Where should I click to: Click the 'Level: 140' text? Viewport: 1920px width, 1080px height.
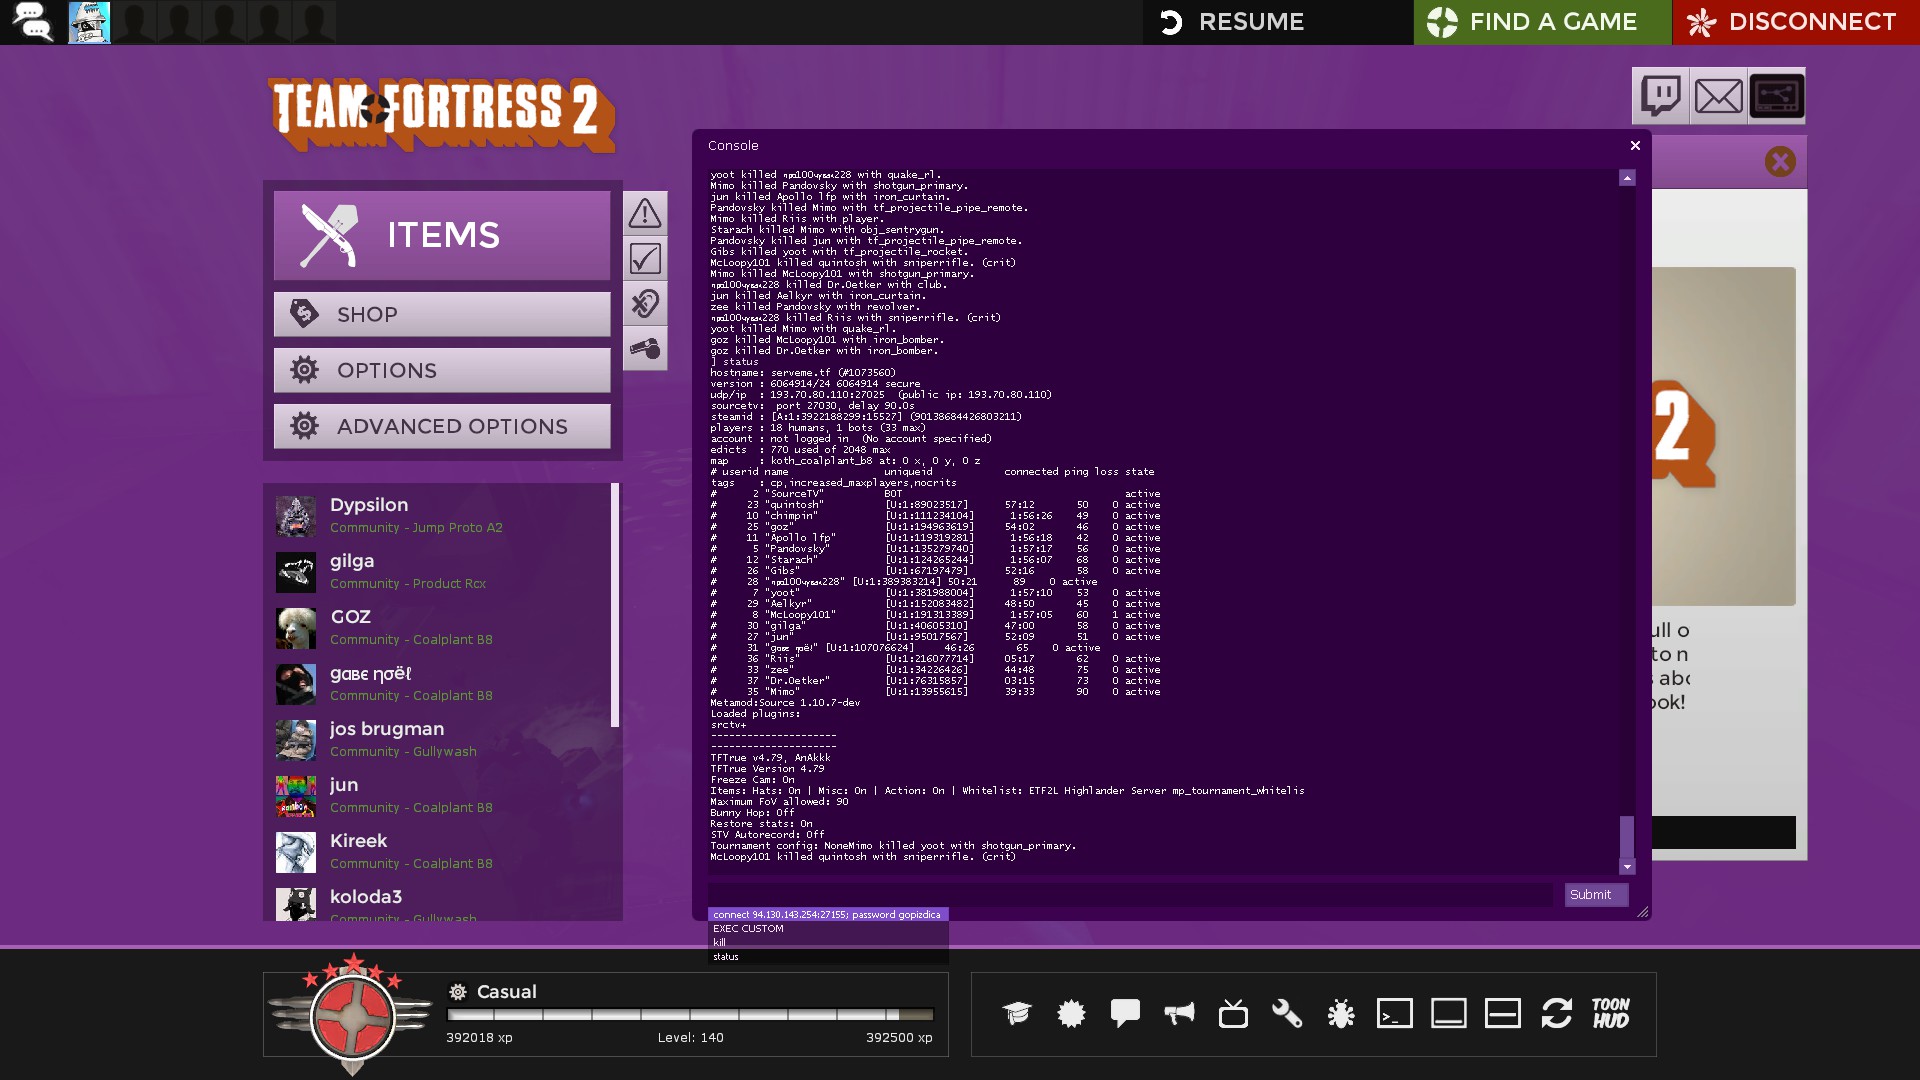click(x=690, y=1038)
